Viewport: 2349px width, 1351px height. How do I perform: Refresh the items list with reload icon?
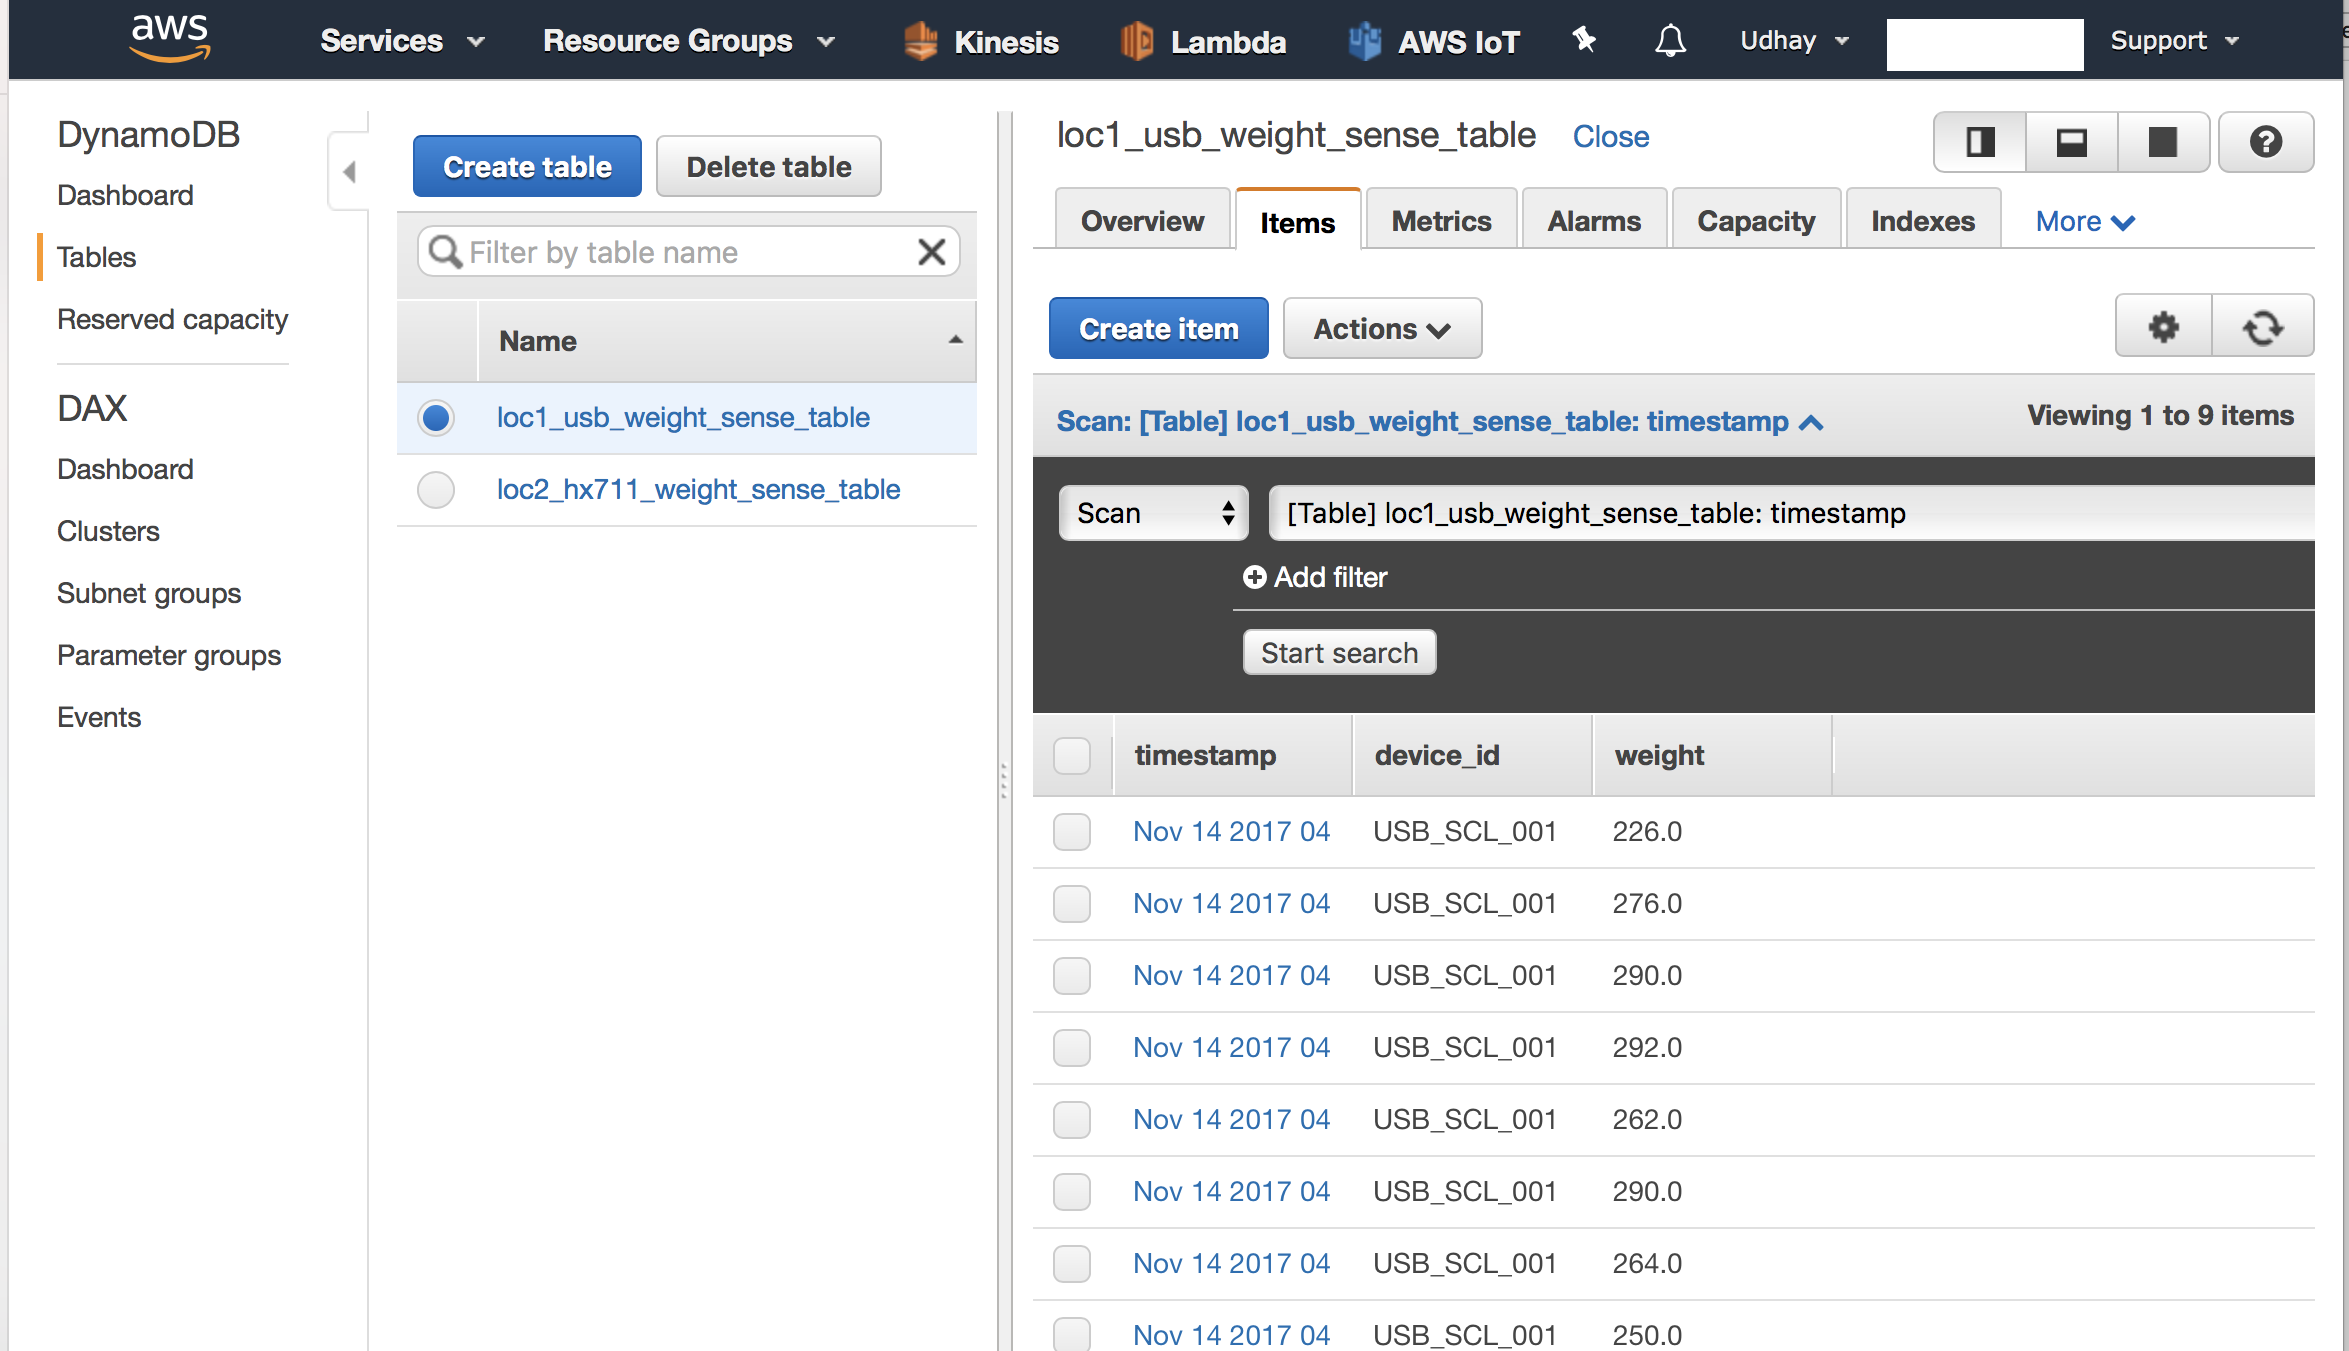[x=2262, y=327]
